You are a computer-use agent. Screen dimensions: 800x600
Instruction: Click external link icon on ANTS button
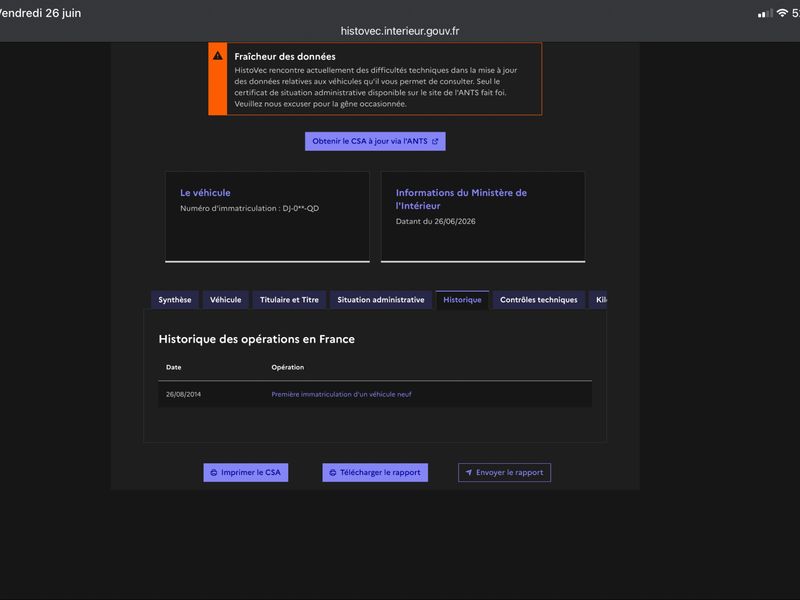[x=435, y=141]
